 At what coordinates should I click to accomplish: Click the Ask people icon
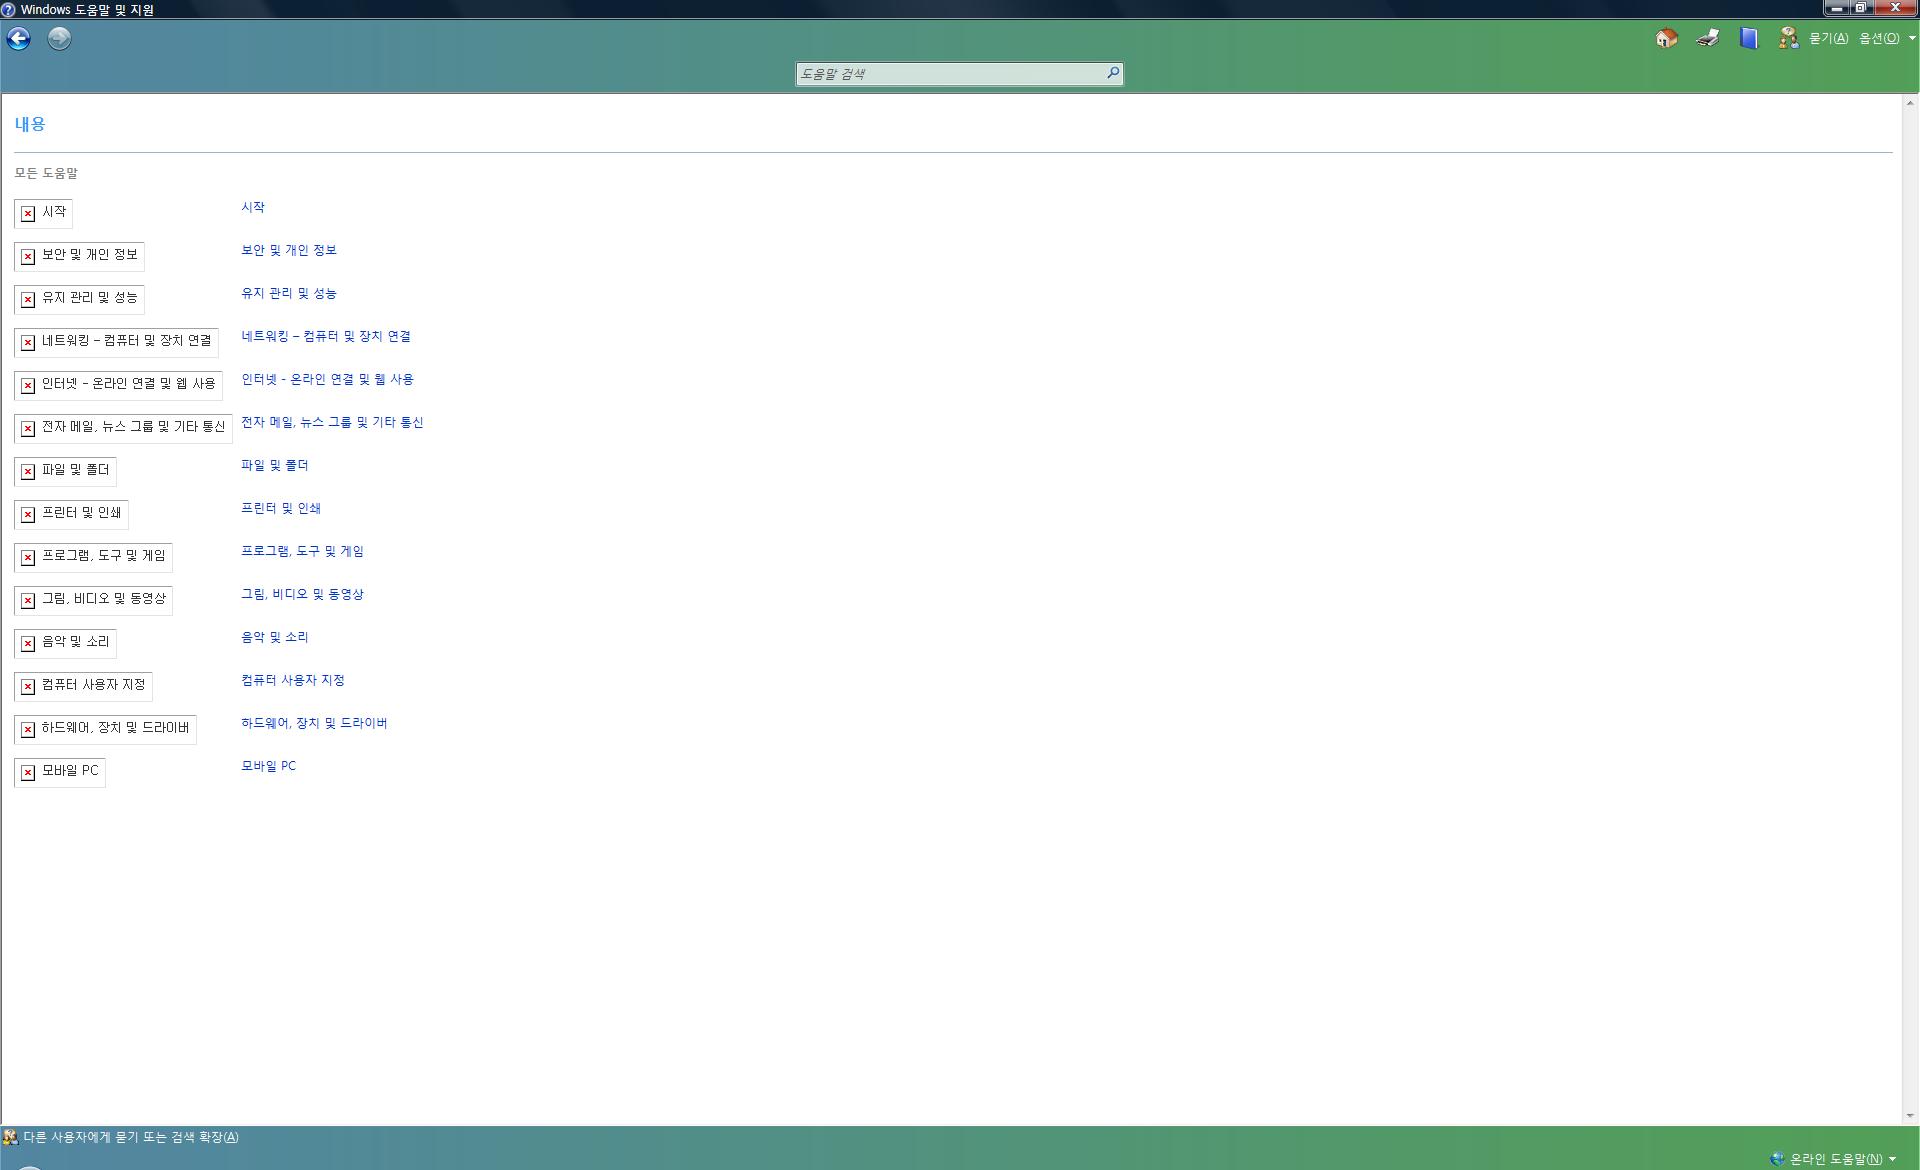click(x=1788, y=38)
